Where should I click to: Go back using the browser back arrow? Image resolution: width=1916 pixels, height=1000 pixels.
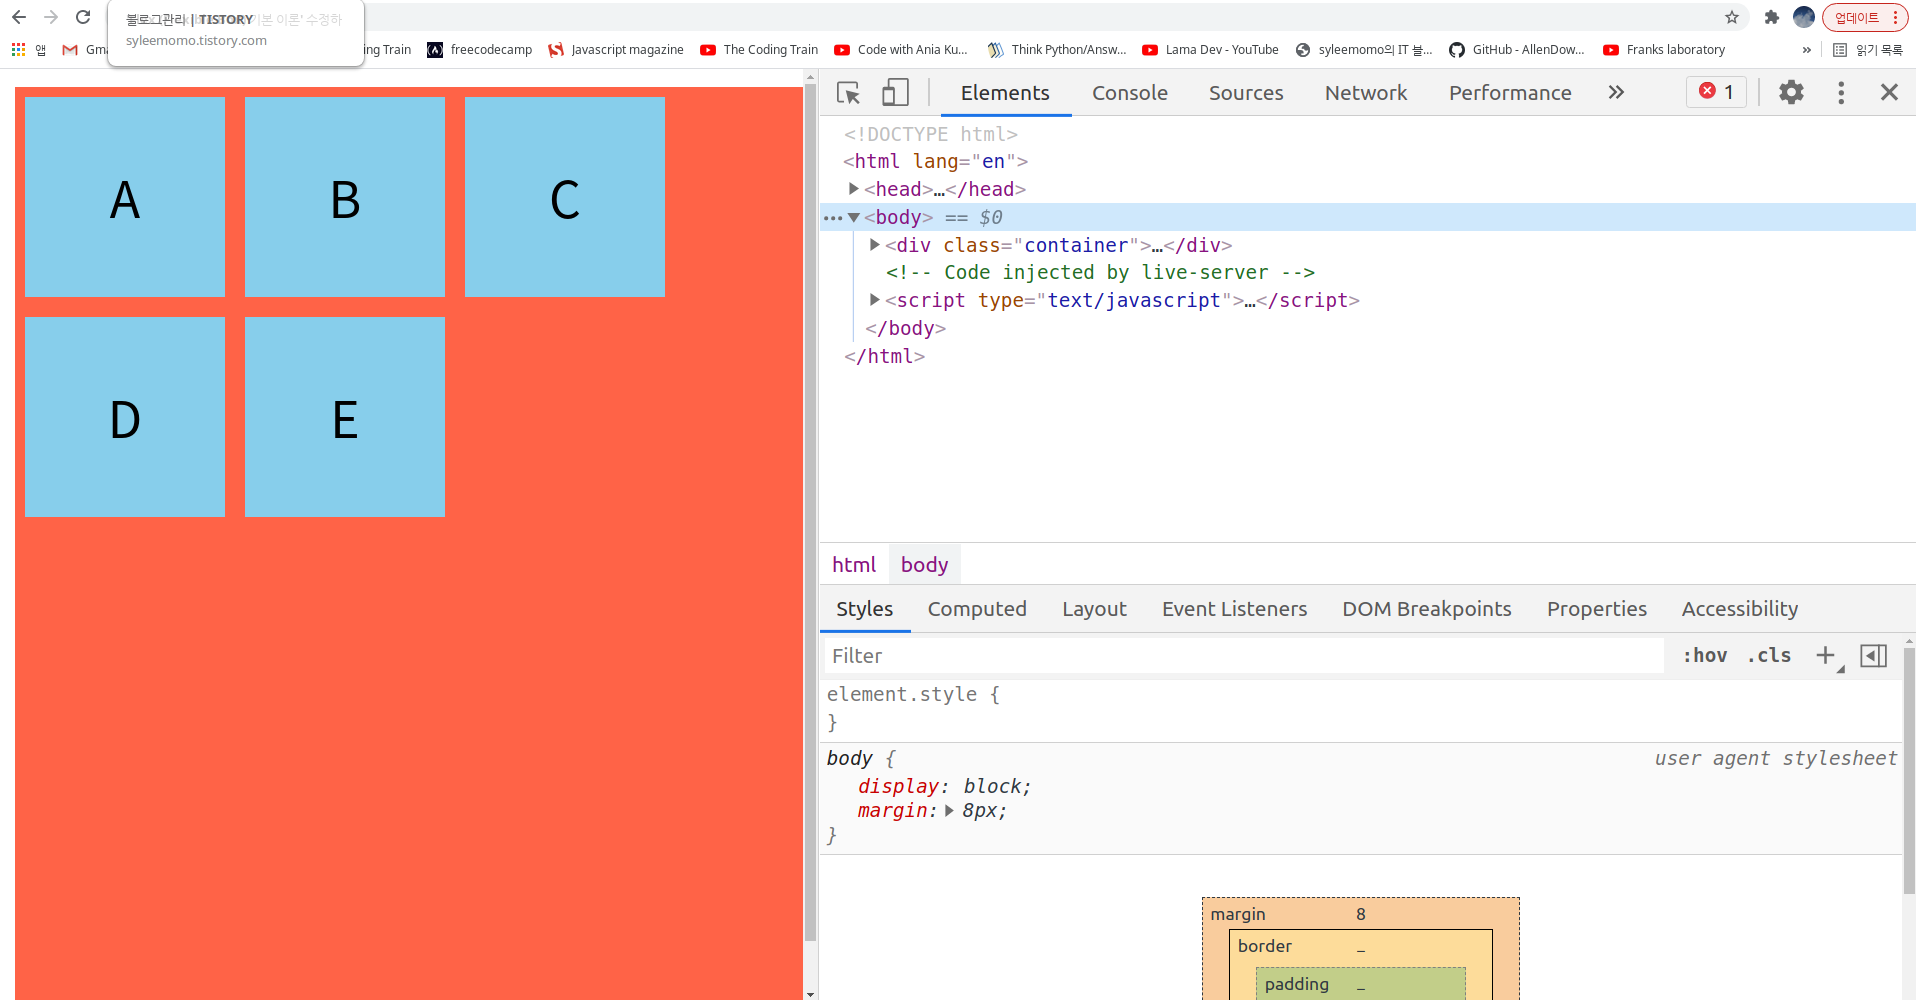tap(19, 17)
